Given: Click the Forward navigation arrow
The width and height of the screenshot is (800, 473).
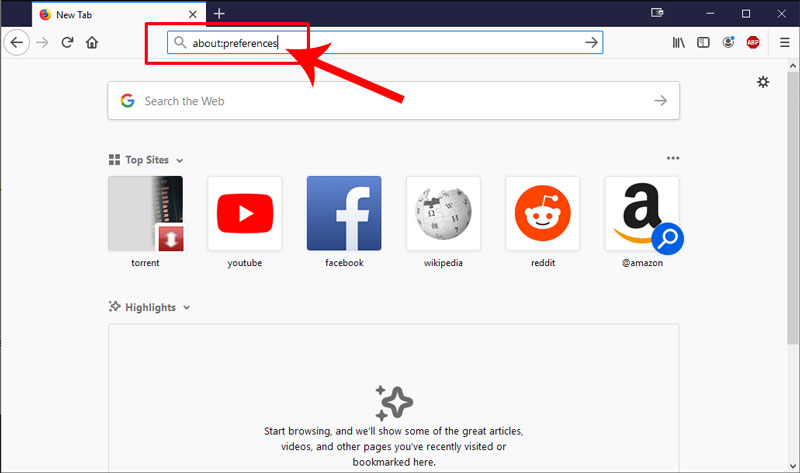Looking at the screenshot, I should point(42,42).
